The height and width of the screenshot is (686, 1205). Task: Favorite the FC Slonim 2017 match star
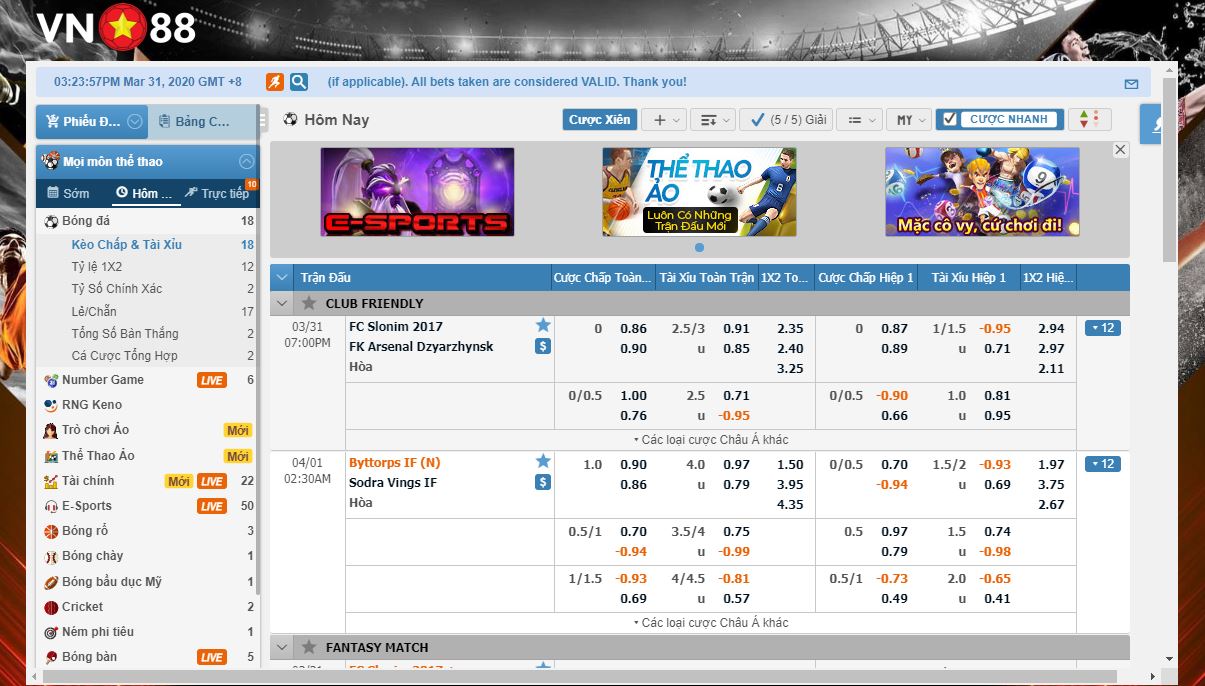pyautogui.click(x=543, y=325)
